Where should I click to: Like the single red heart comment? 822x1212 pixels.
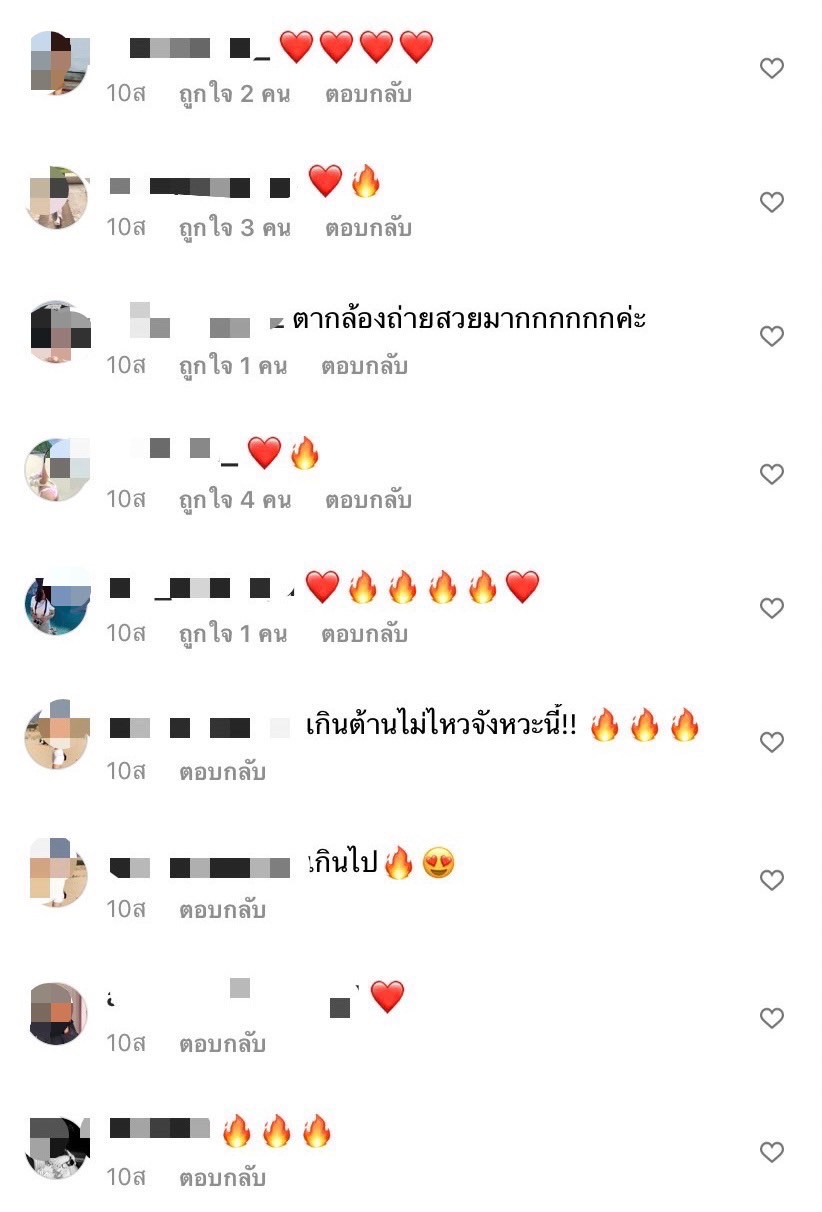click(771, 1018)
